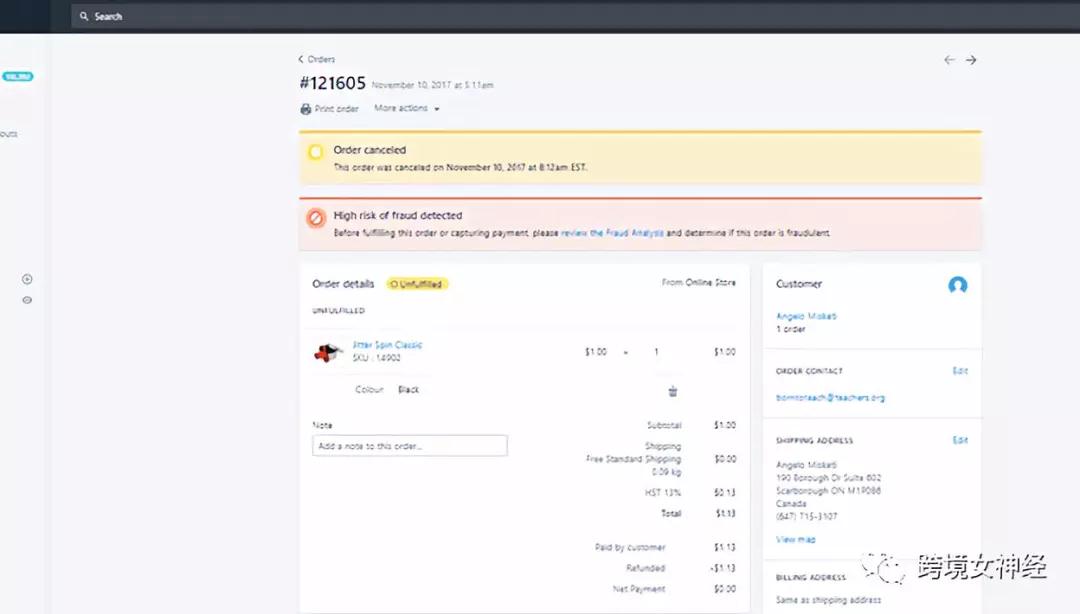Click the plus icon in left sidebar
The width and height of the screenshot is (1080, 614).
click(27, 279)
